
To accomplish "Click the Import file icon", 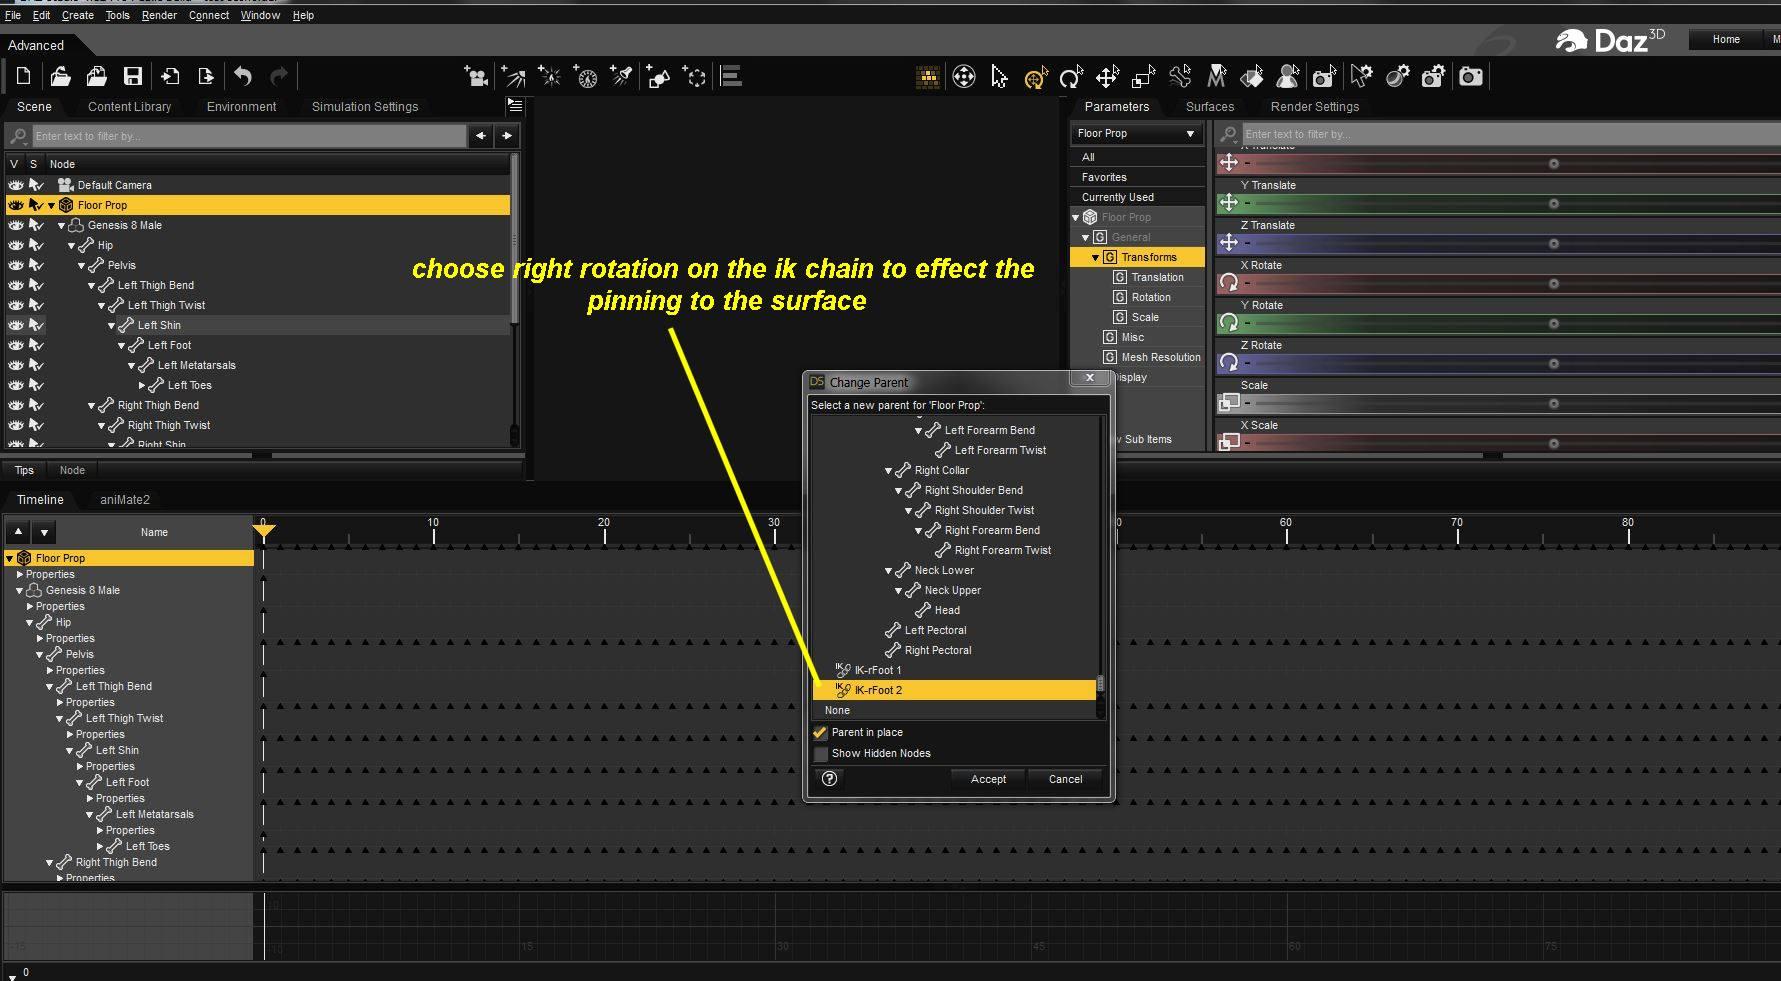I will point(170,76).
